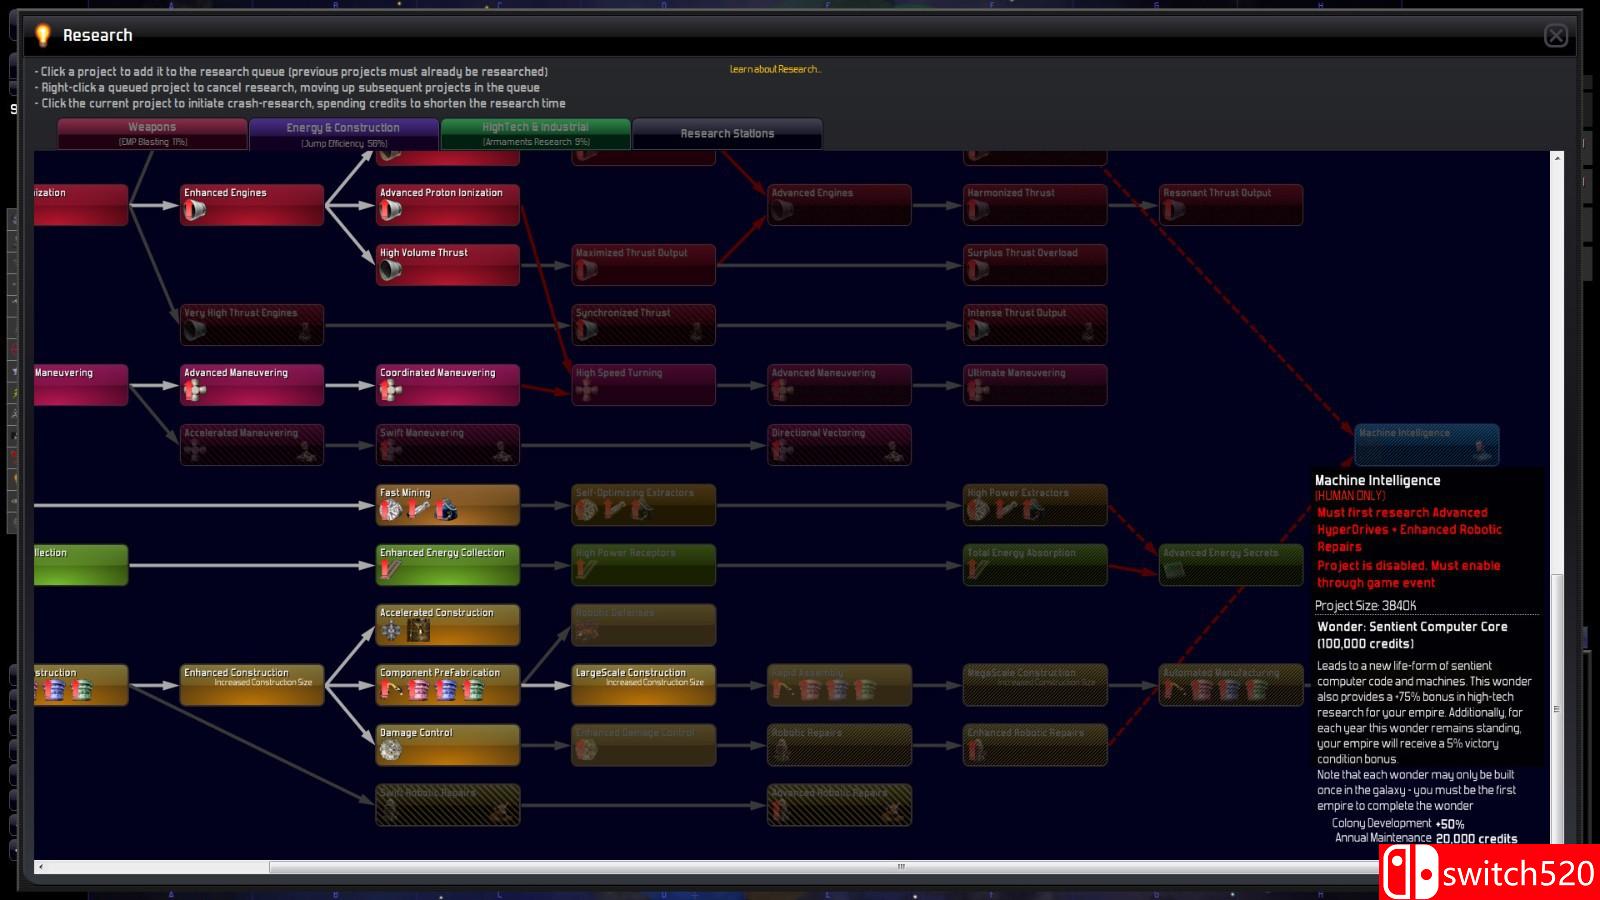1600x900 pixels.
Task: Click the lightbulb Research icon
Action: tap(42, 36)
